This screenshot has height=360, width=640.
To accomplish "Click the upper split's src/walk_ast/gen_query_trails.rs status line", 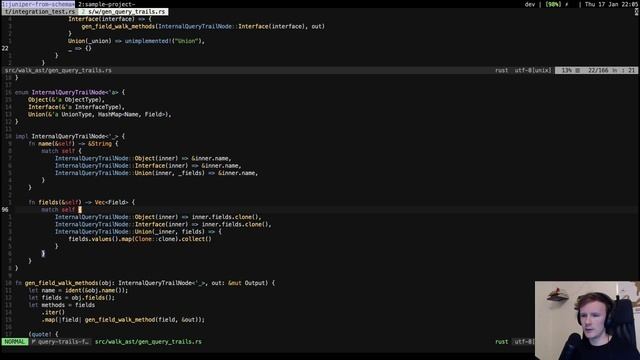I will pos(58,70).
